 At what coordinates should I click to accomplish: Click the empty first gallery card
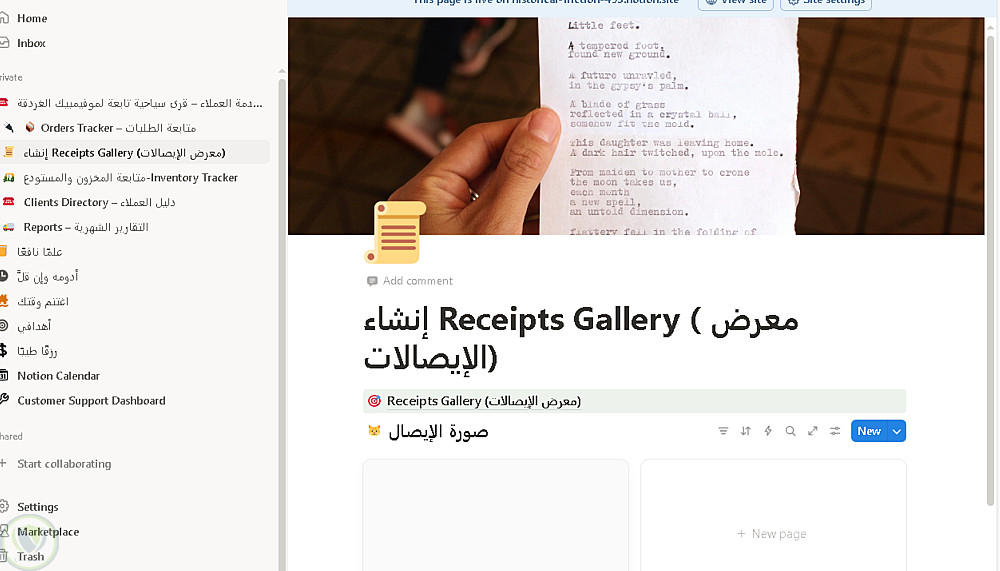496,515
